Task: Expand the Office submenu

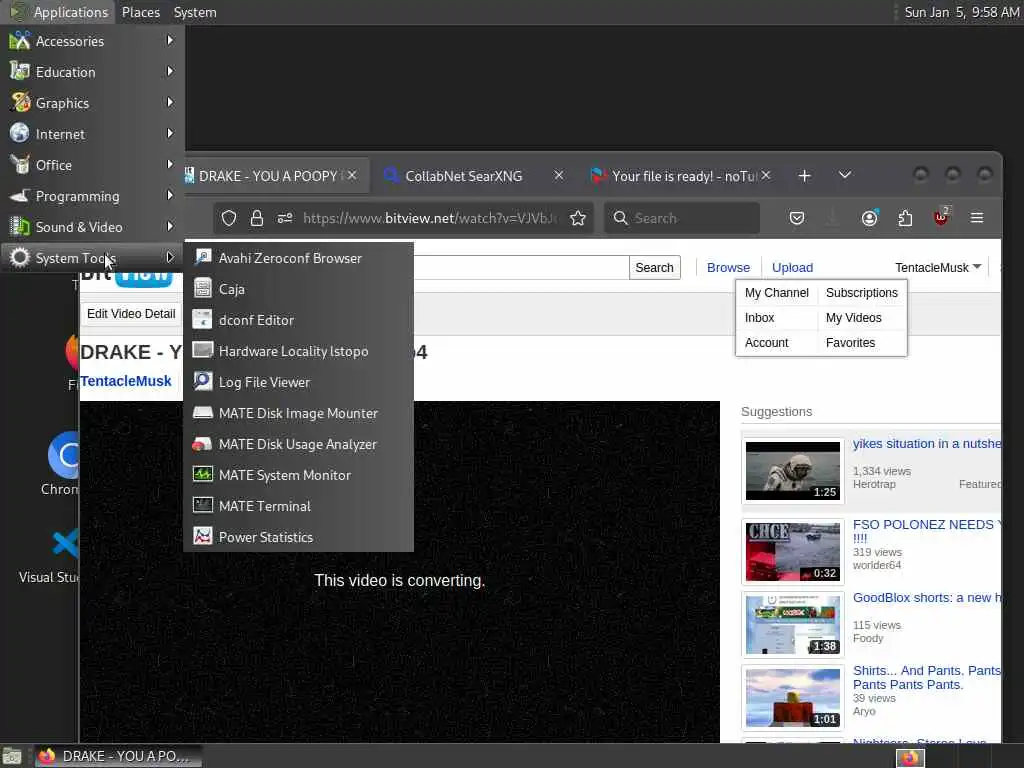Action: point(92,165)
